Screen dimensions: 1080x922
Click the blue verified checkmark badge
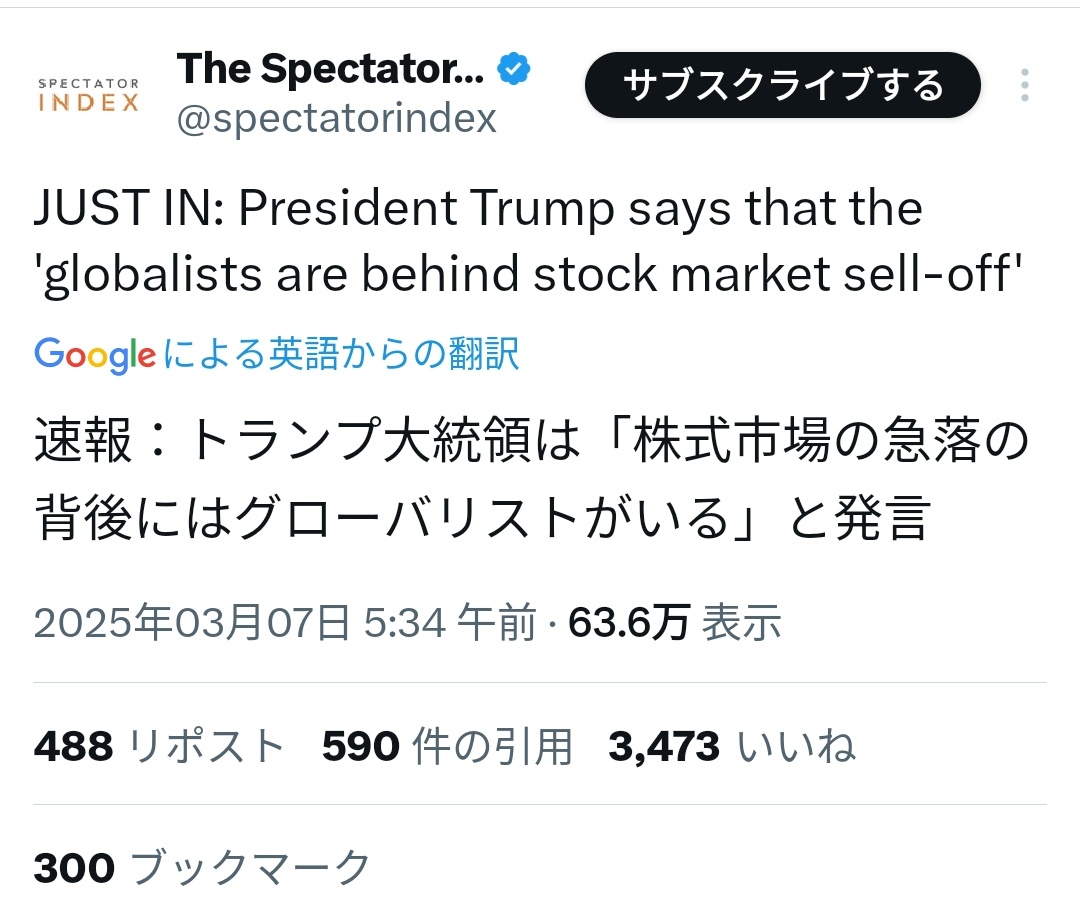coord(513,71)
